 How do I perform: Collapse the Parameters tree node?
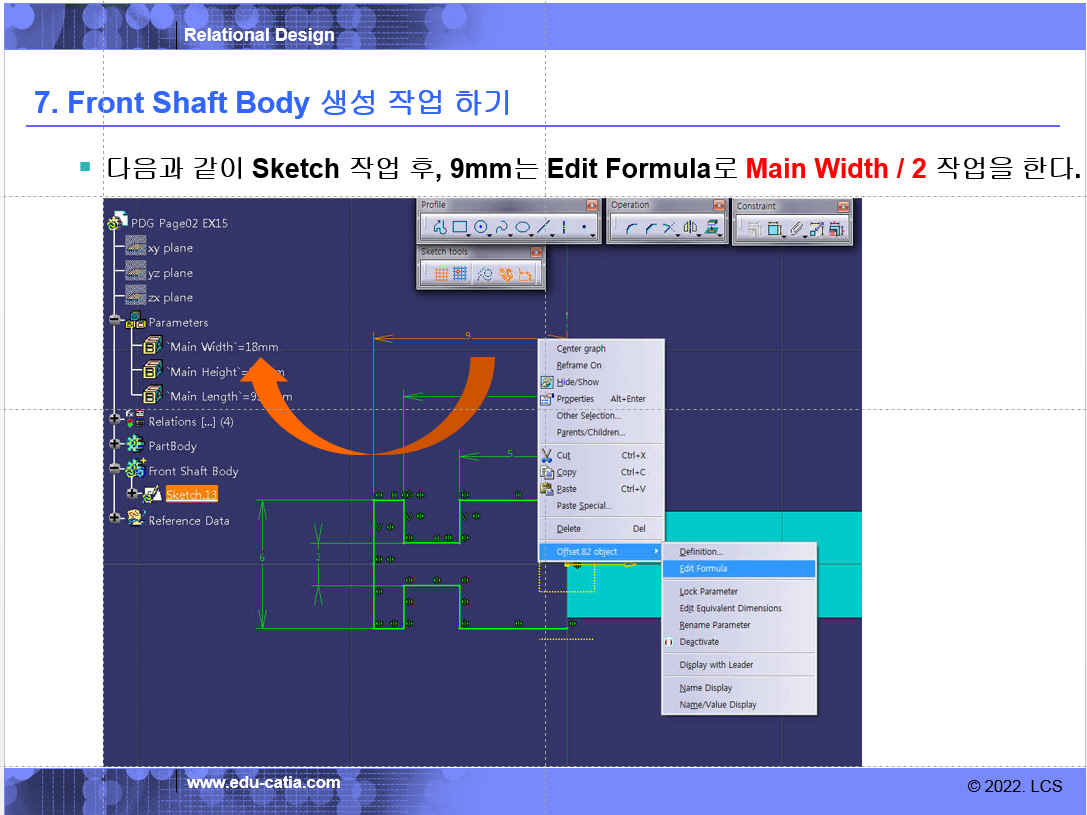point(115,321)
